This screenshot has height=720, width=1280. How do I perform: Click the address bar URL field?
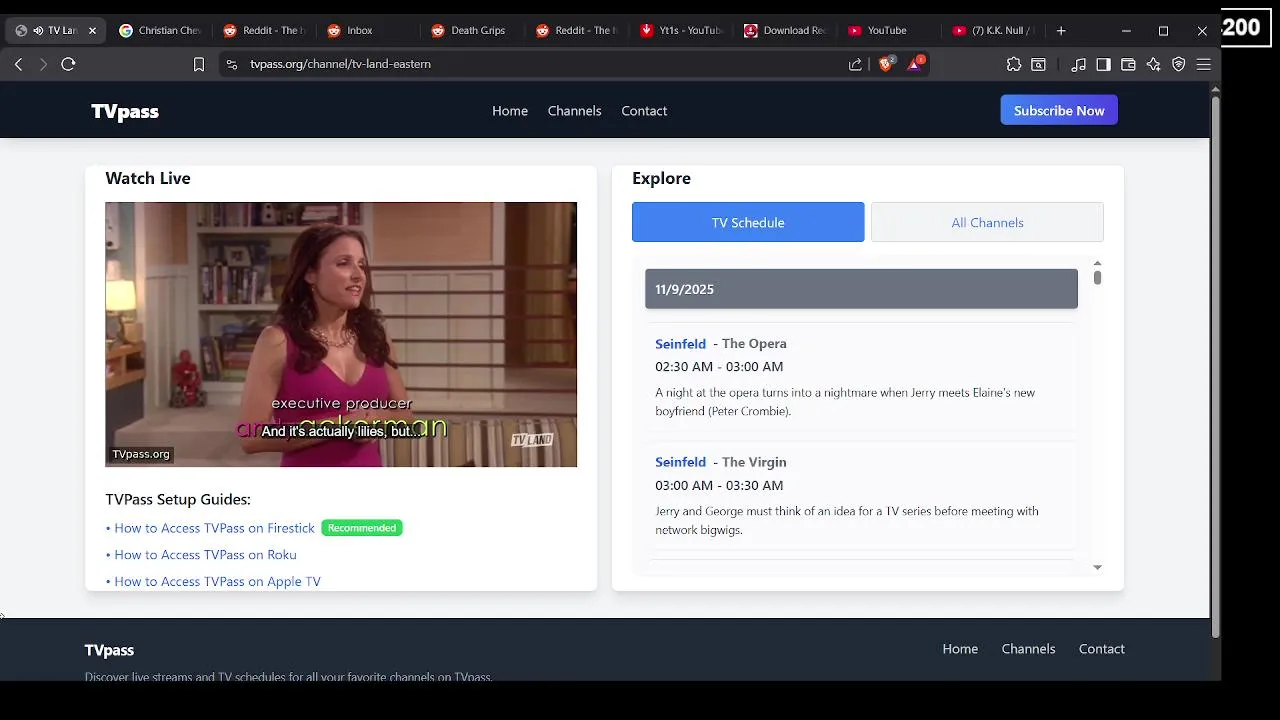(540, 64)
